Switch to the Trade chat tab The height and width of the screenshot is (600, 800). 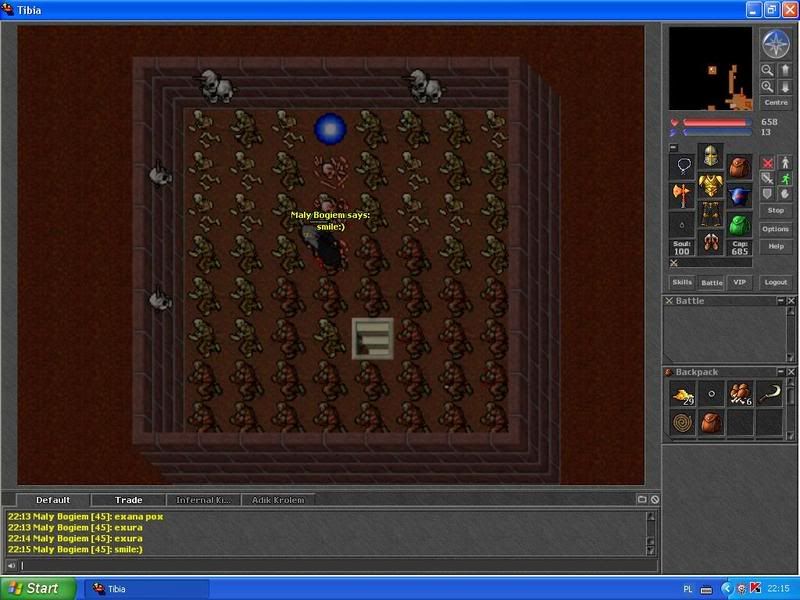pyautogui.click(x=129, y=500)
